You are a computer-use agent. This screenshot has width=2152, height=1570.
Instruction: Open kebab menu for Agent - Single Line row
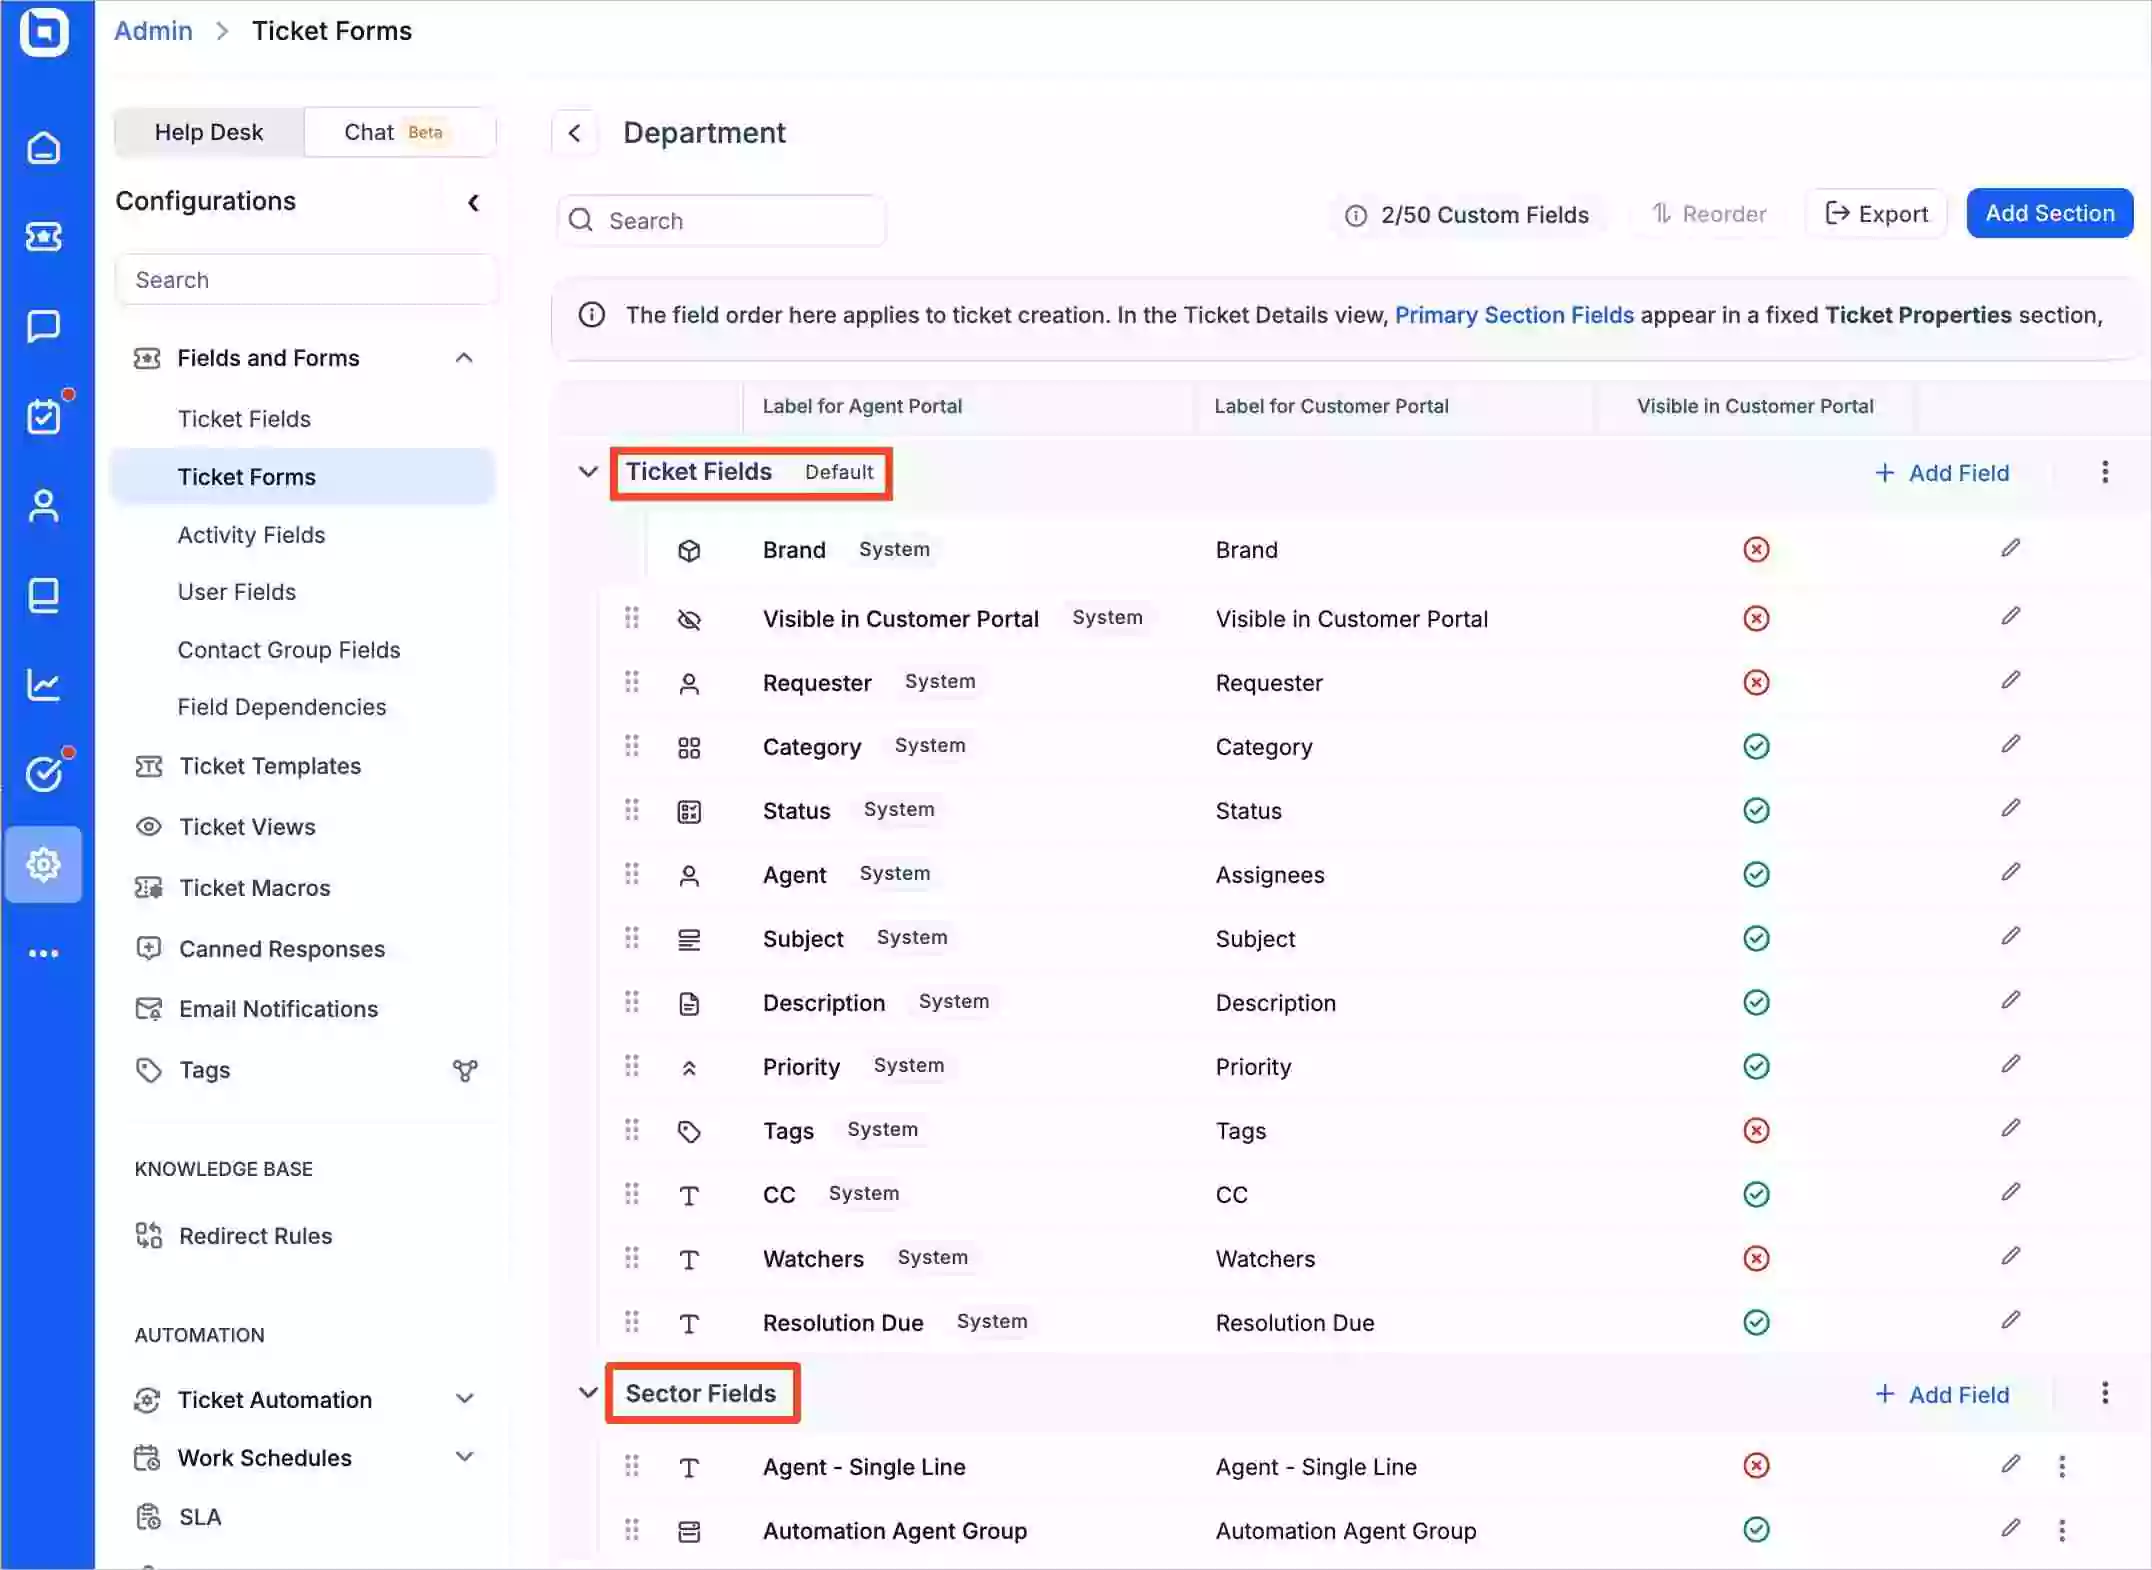click(2061, 1466)
